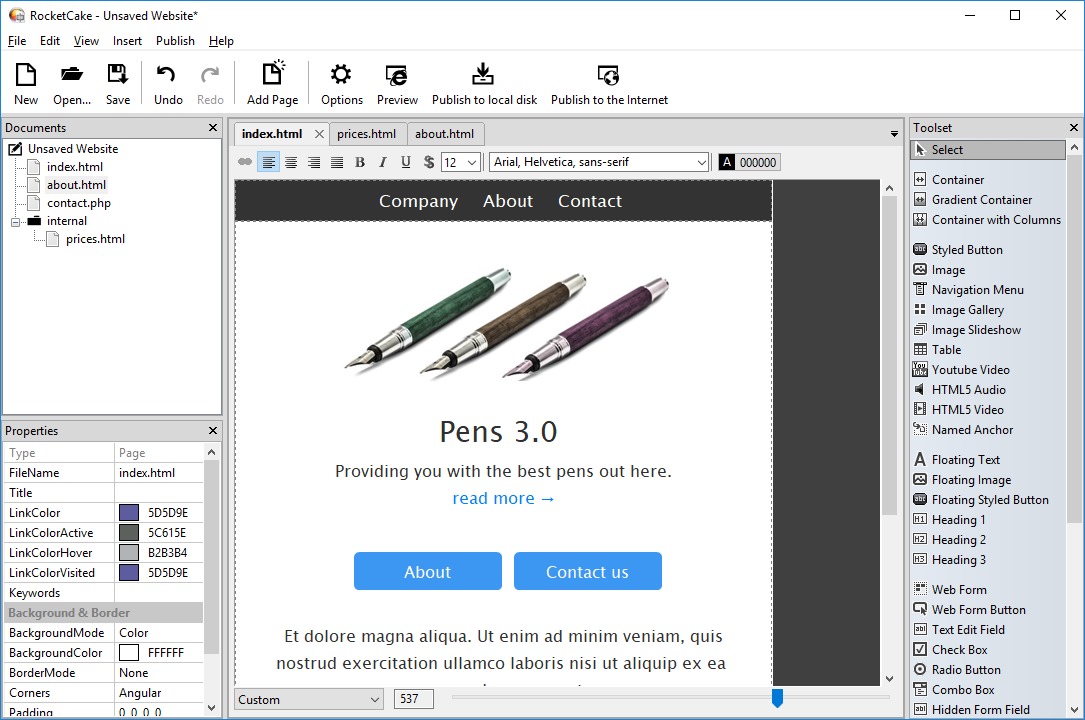Click the Add Page toolbar icon
1085x720 pixels.
(x=273, y=74)
